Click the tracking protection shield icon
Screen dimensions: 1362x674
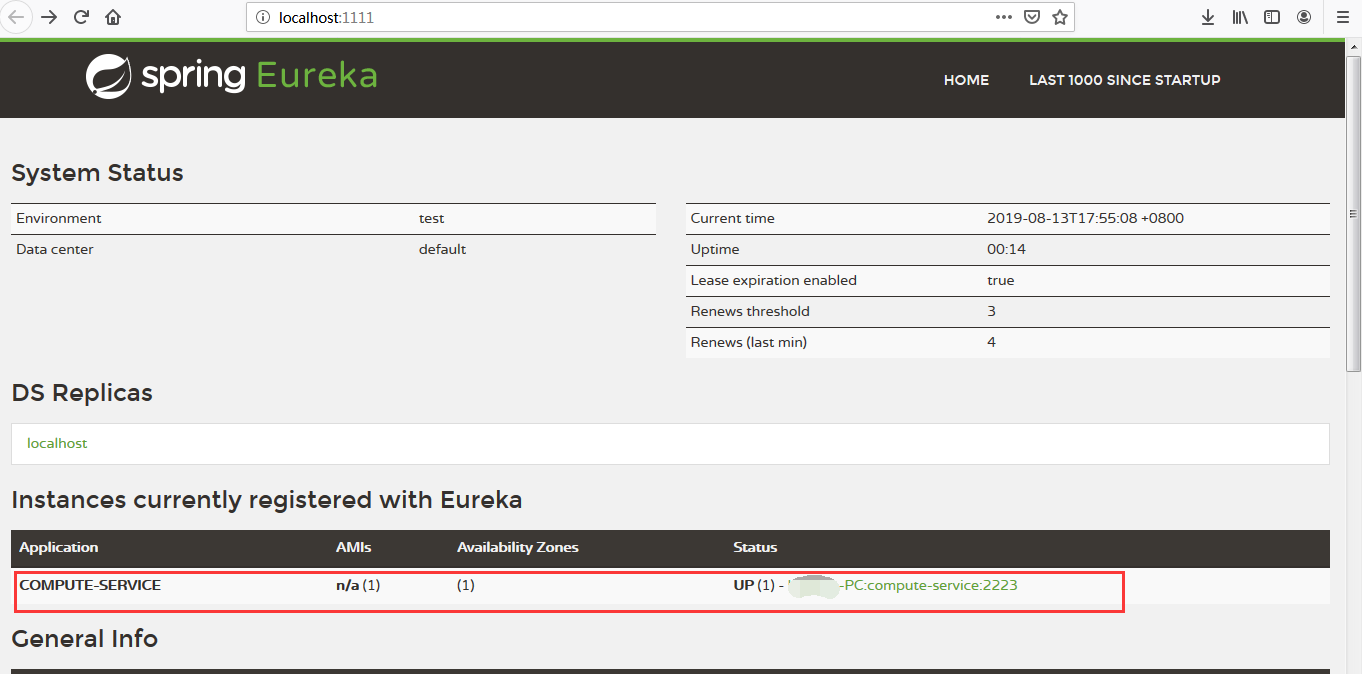(x=1032, y=17)
